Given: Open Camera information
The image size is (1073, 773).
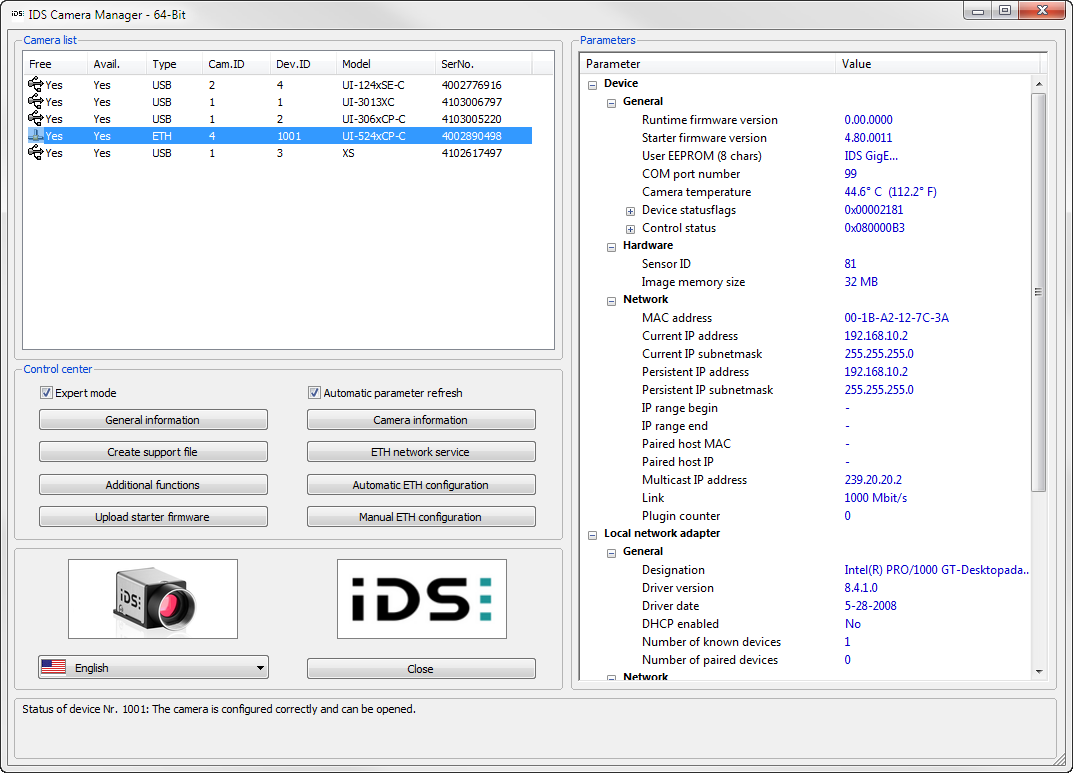Looking at the screenshot, I should pos(421,420).
